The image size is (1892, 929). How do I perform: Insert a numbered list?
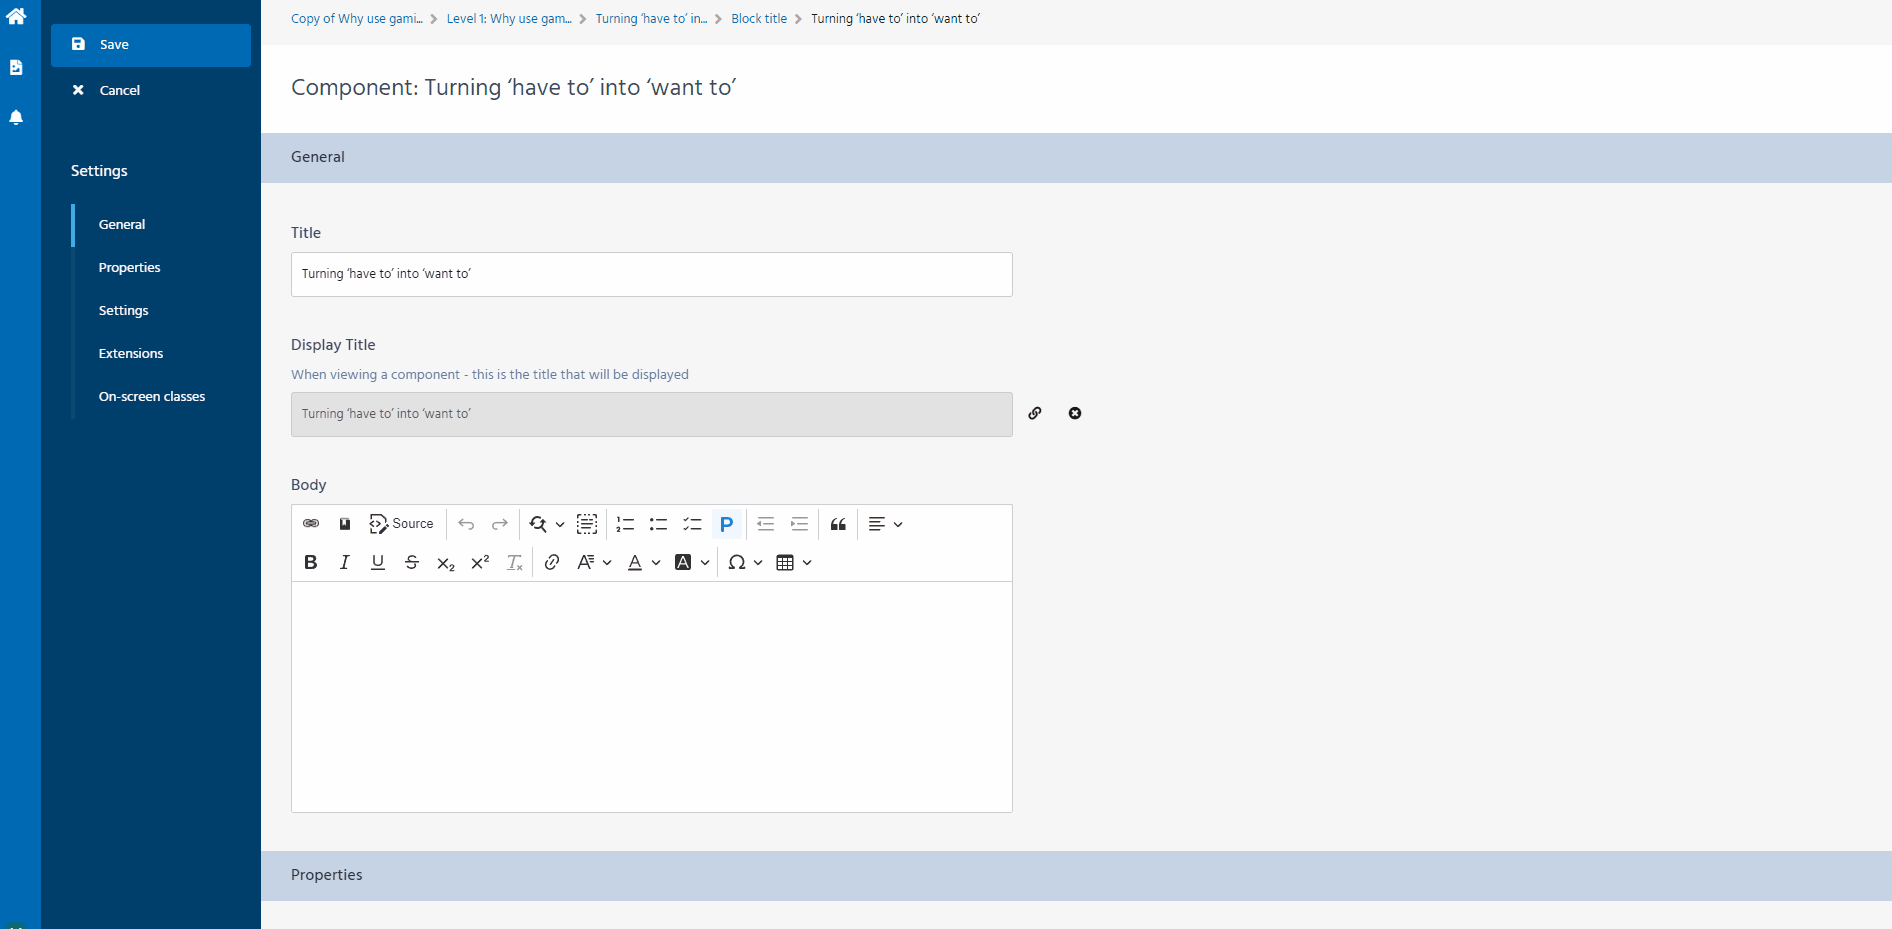[624, 524]
